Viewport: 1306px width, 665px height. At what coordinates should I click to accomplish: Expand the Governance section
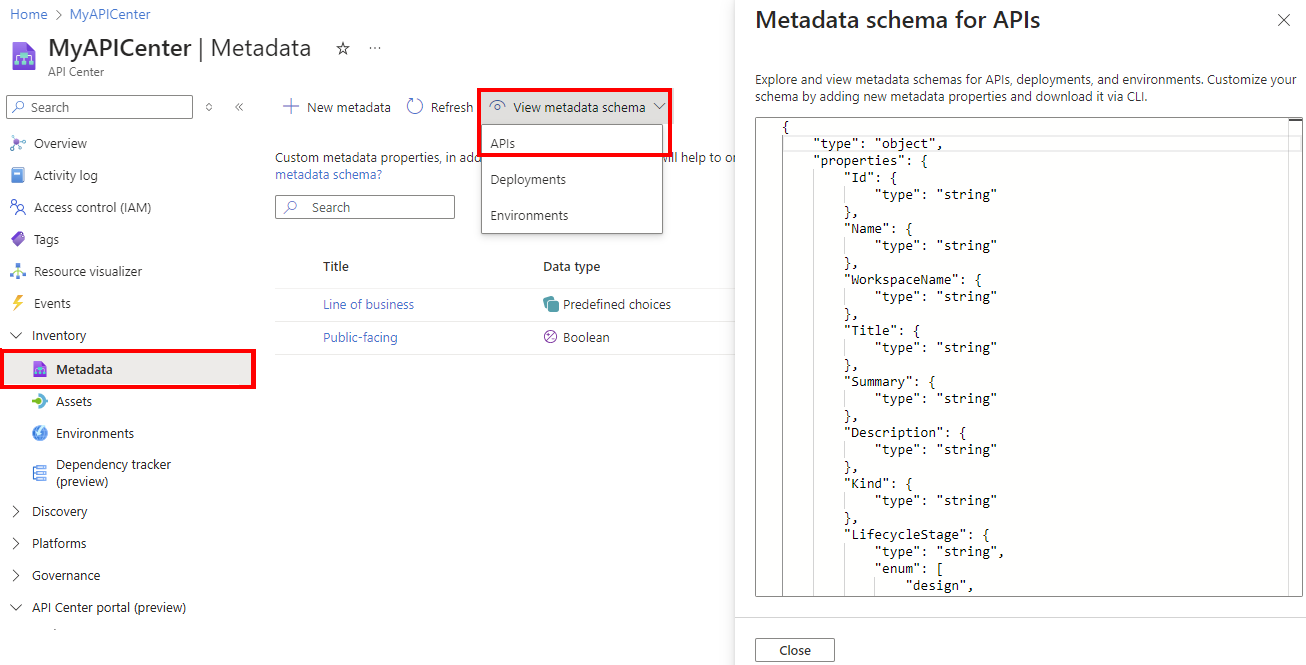point(15,576)
